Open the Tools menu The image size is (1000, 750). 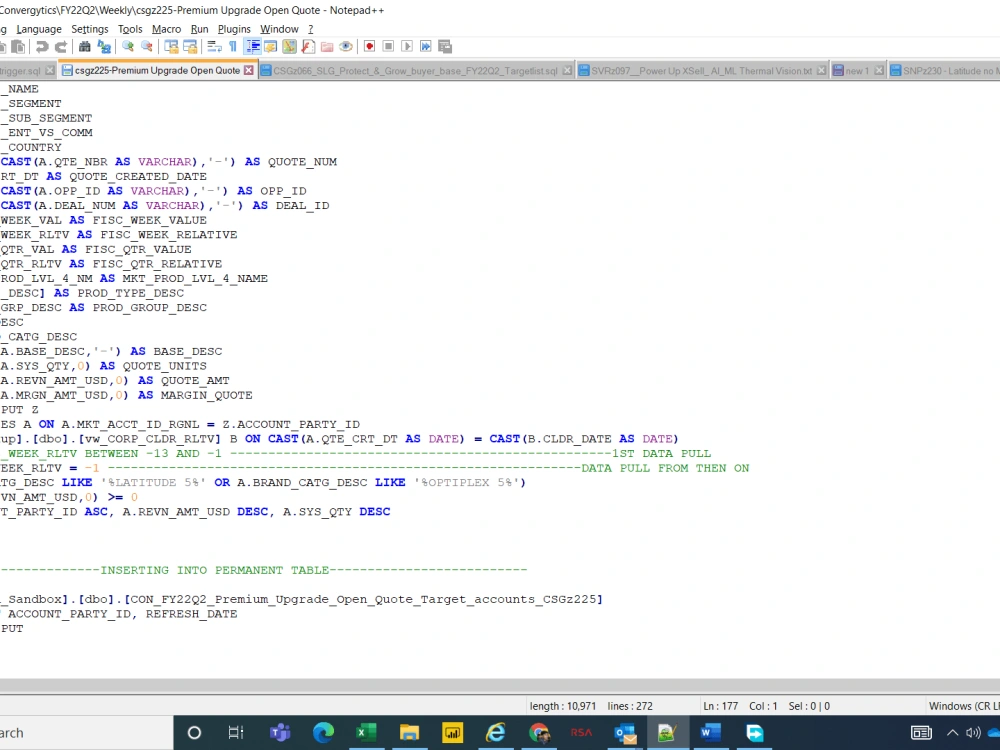tap(130, 29)
